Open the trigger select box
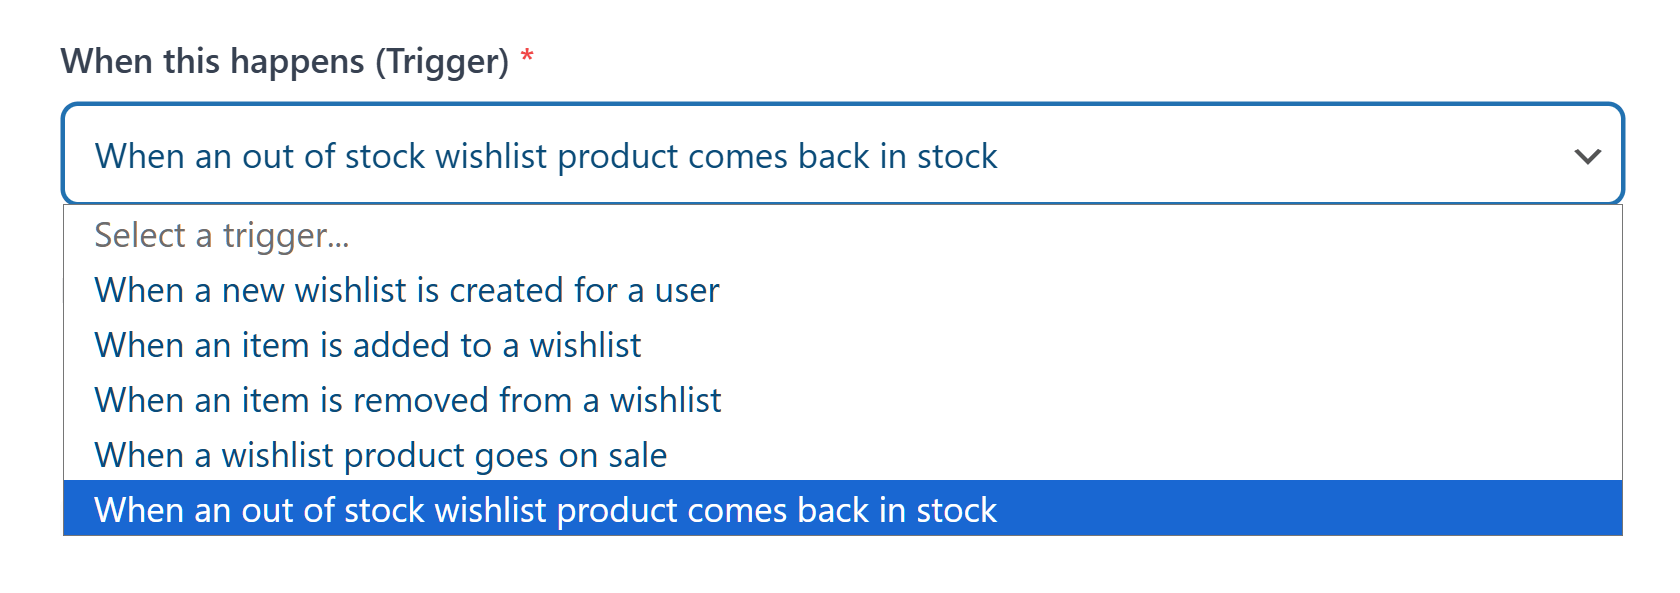This screenshot has height=593, width=1680. (842, 155)
